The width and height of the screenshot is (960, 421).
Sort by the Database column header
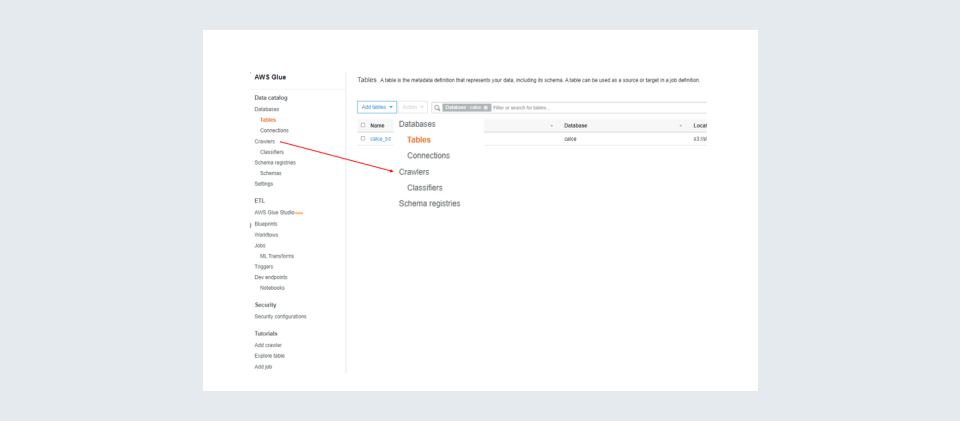576,125
